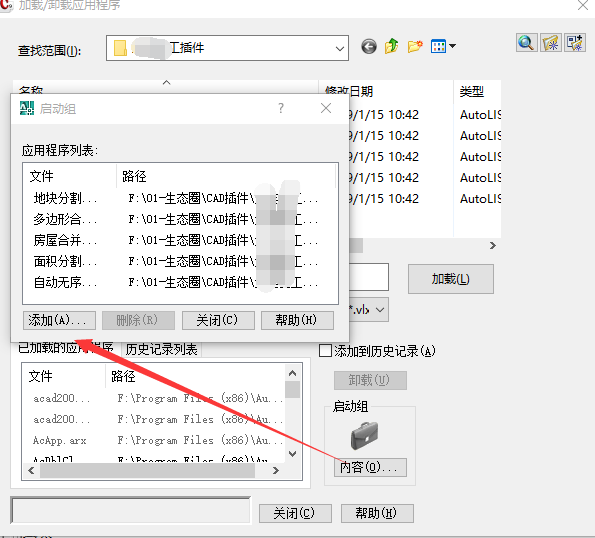Screen dimensions: 595x538
Task: Open the file type *.vlx dropdown
Action: point(380,310)
